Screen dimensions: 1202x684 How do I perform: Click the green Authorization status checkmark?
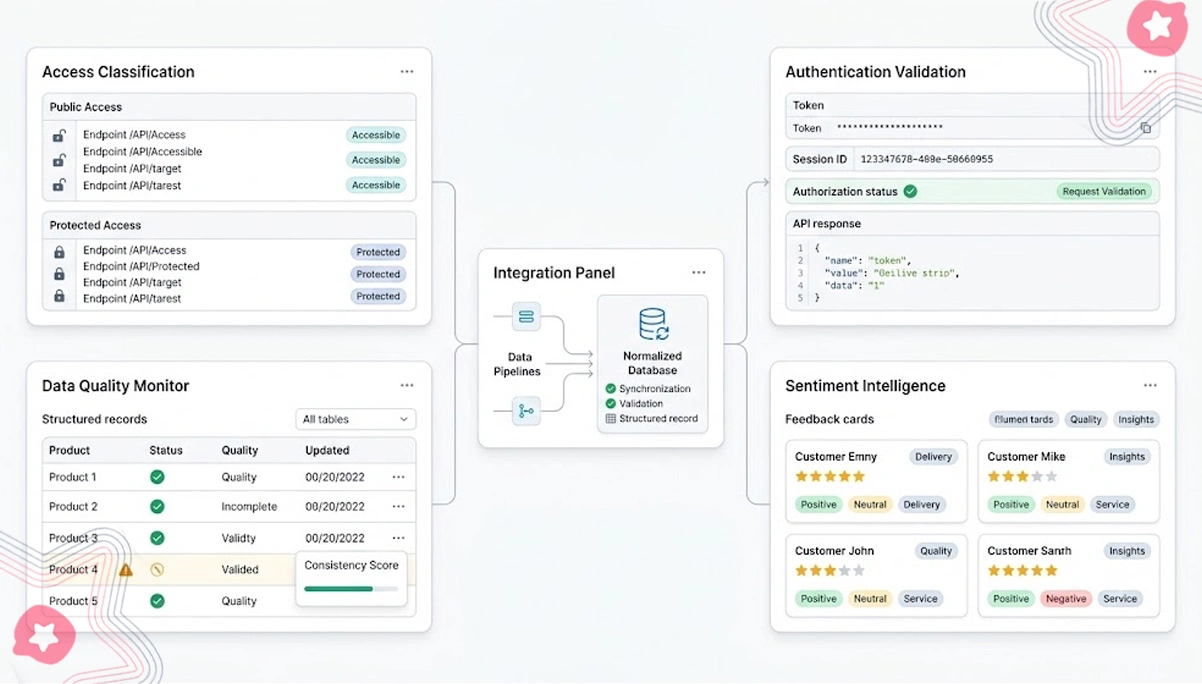click(910, 191)
